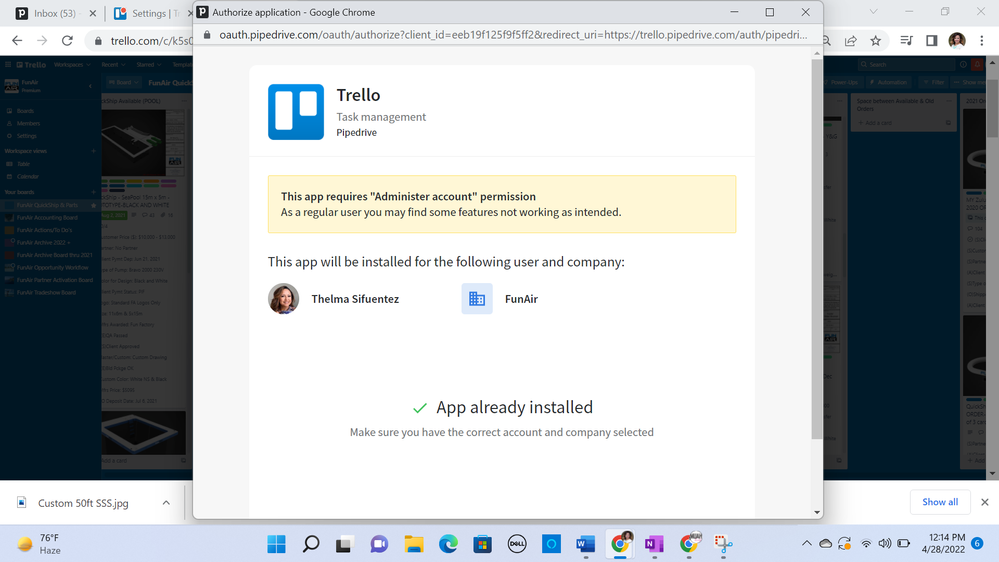
Task: Launch File Explorer from the taskbar
Action: (414, 544)
